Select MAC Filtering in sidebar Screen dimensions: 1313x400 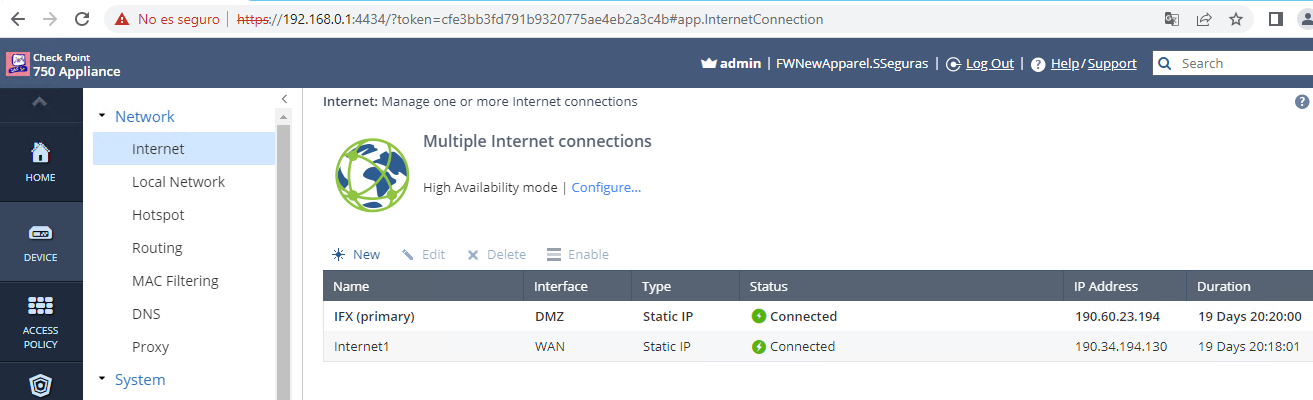175,281
